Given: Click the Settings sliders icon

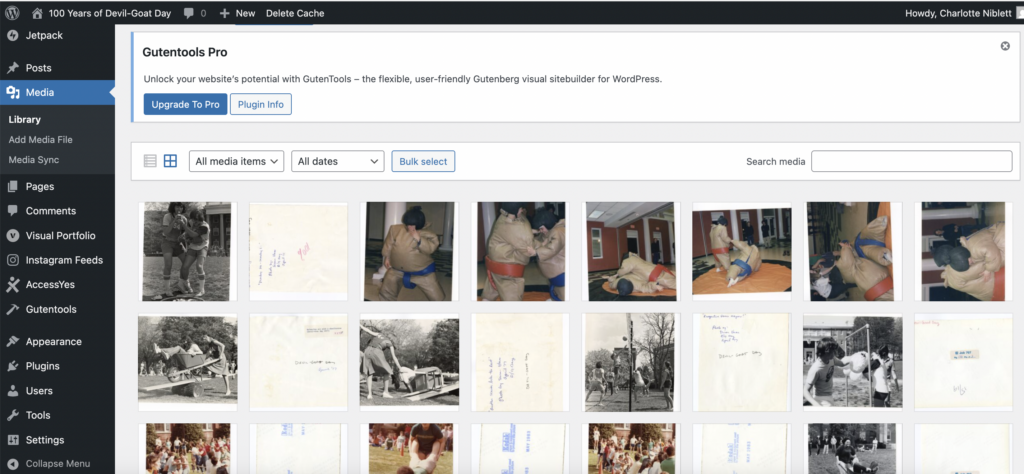Looking at the screenshot, I should click(12, 440).
